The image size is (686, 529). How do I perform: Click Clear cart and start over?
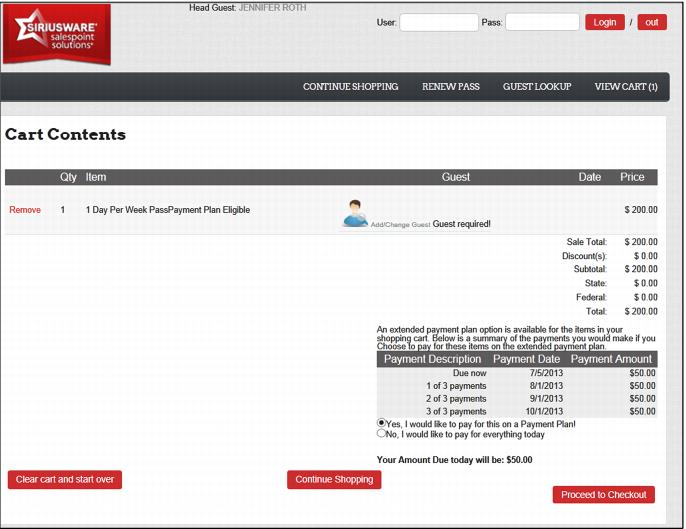coord(65,480)
